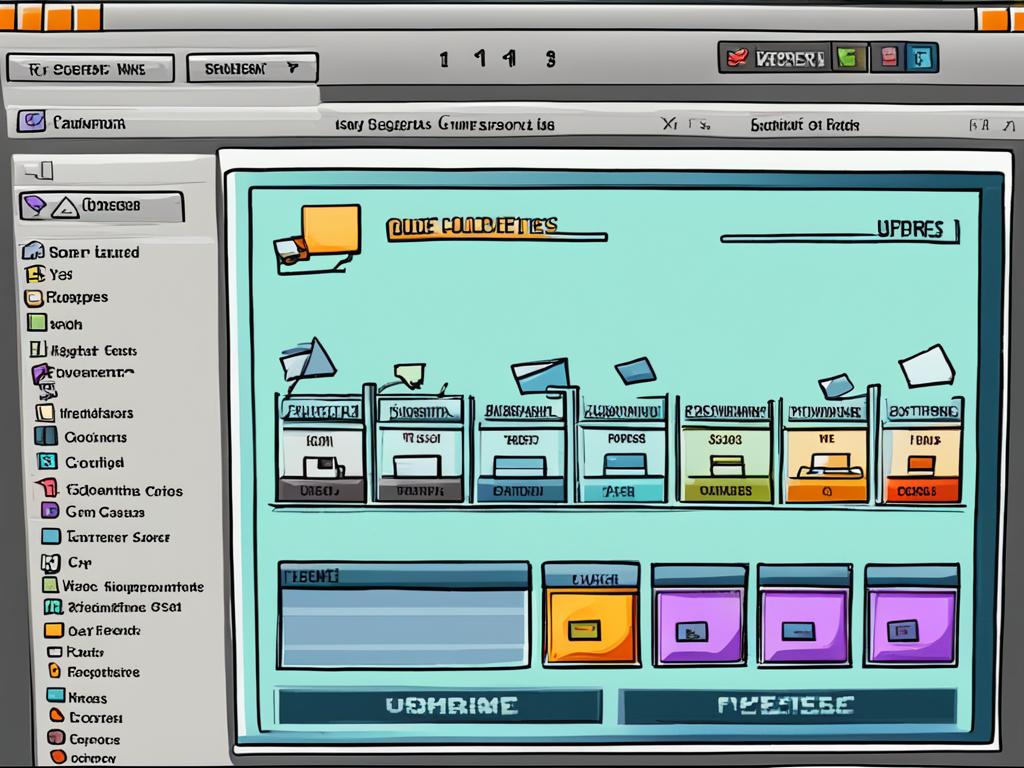Click the icon beside Cyp in sidebar
This screenshot has height=768, width=1024.
coord(50,562)
